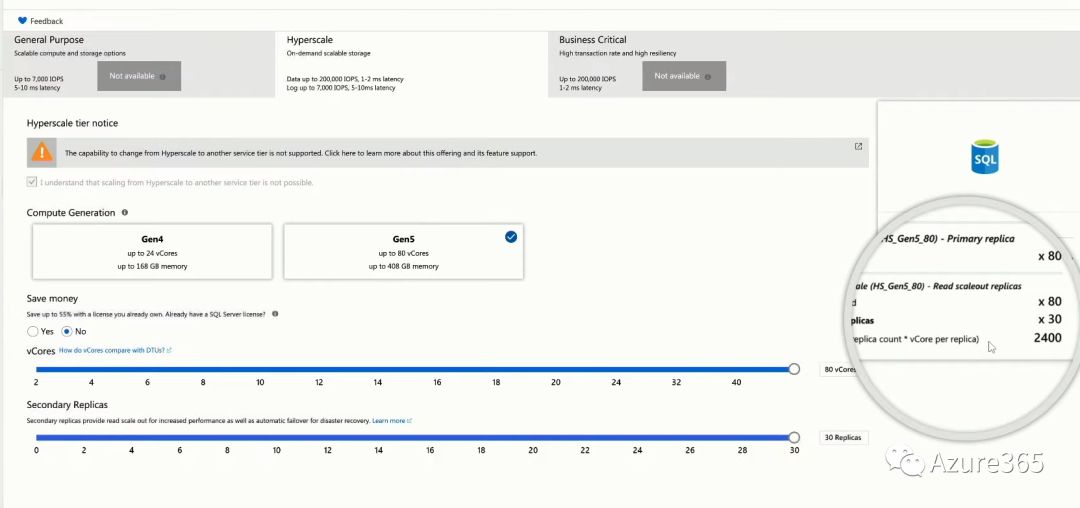Click the Feedback heart icon
Viewport: 1080px width, 508px height.
coord(22,21)
